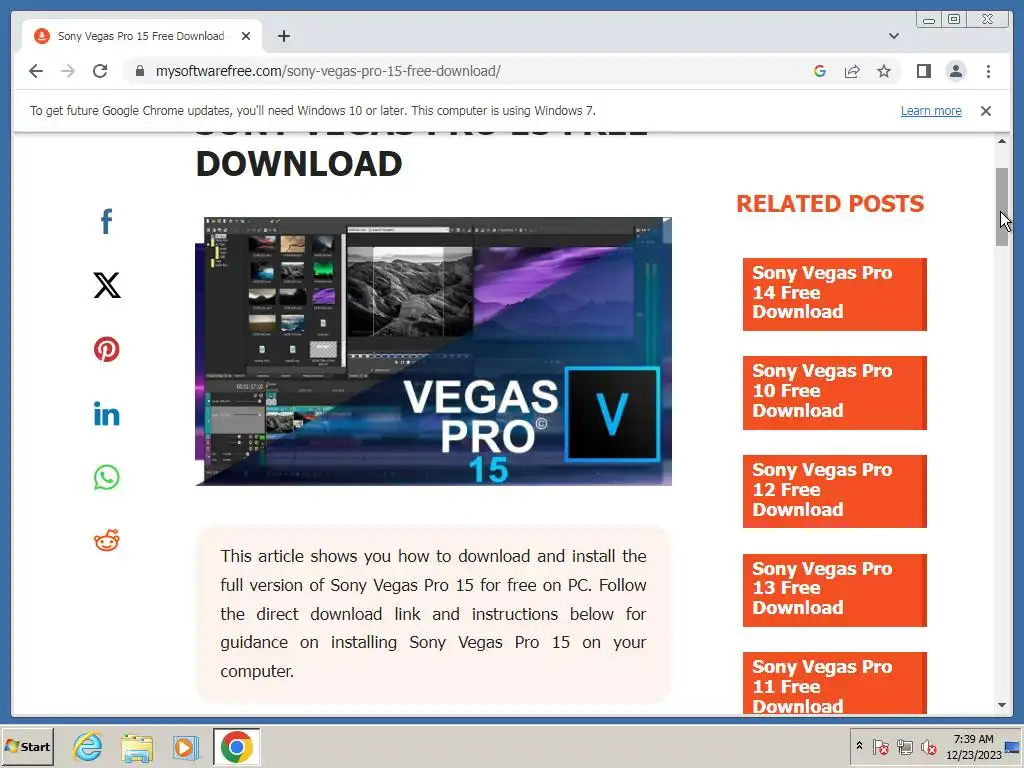Image resolution: width=1024 pixels, height=768 pixels.
Task: Go back to previous page
Action: [36, 71]
